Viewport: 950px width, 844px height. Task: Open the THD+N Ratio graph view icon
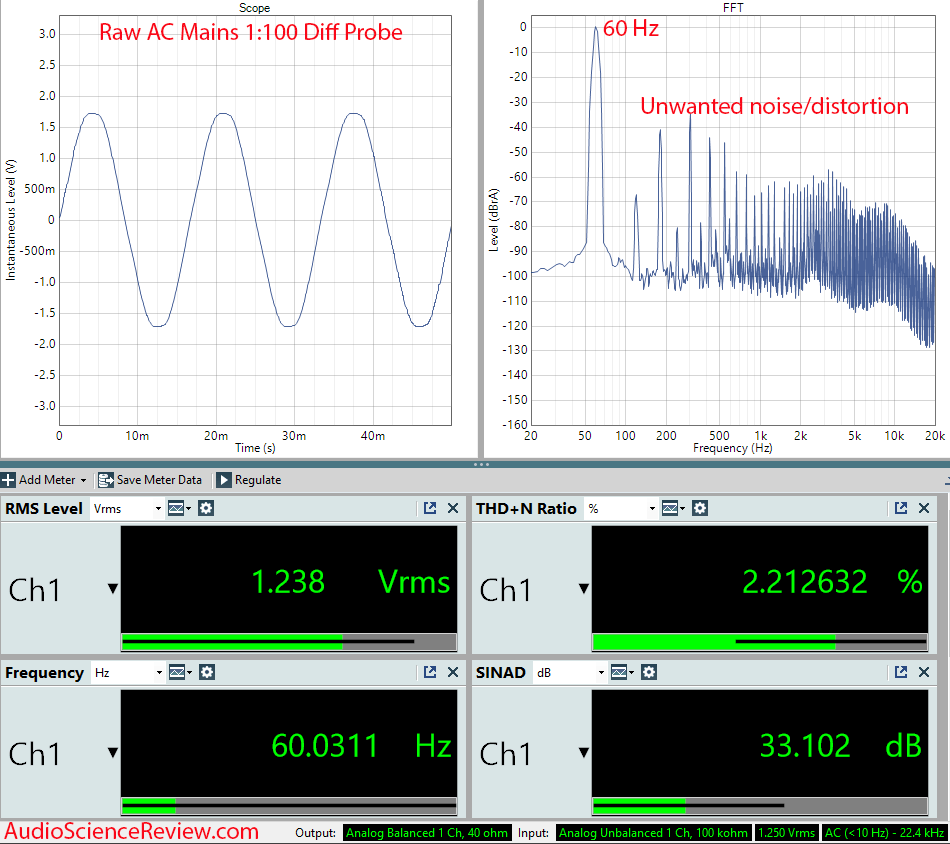[673, 508]
